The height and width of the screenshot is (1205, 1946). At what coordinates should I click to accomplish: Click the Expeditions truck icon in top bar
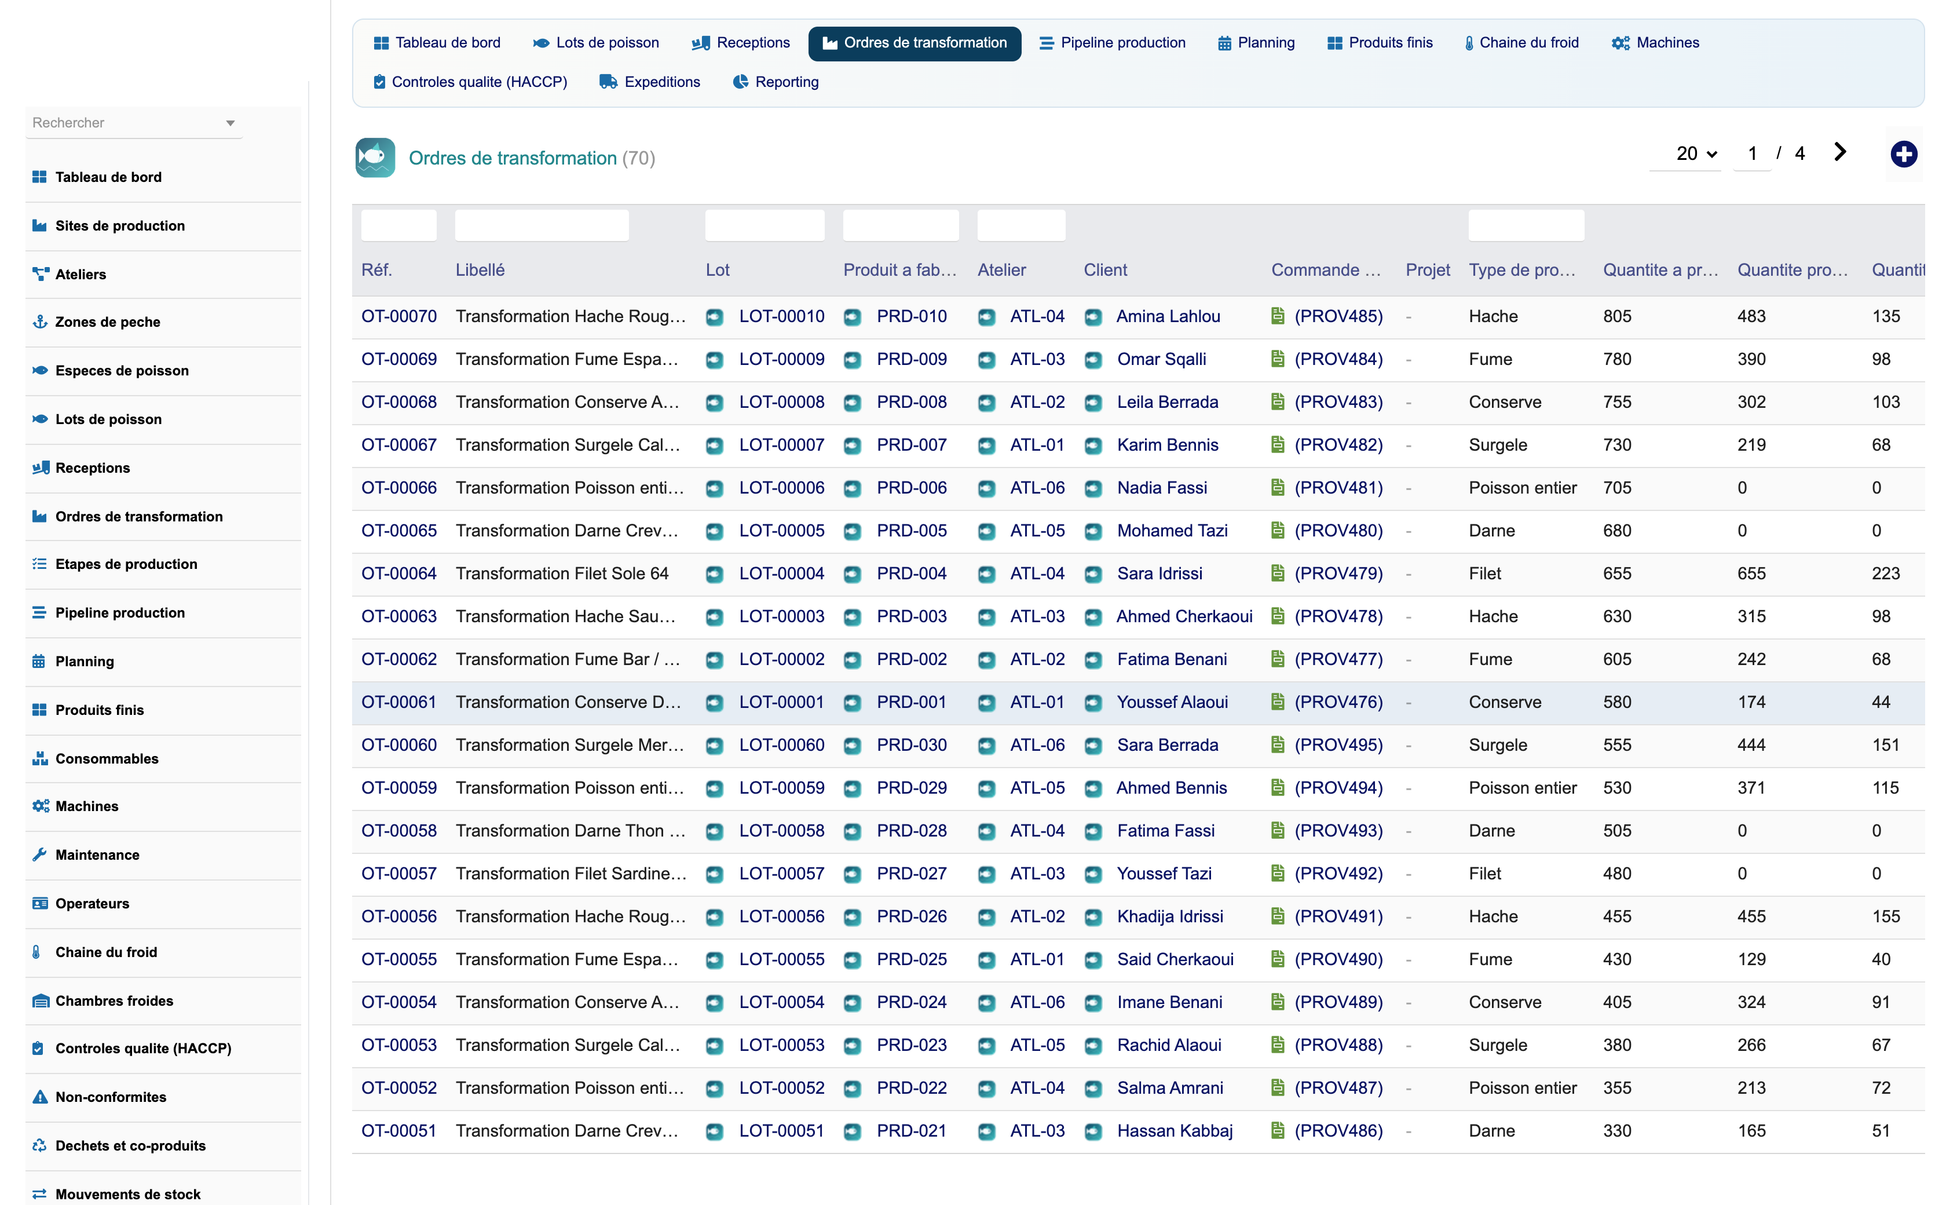click(608, 82)
